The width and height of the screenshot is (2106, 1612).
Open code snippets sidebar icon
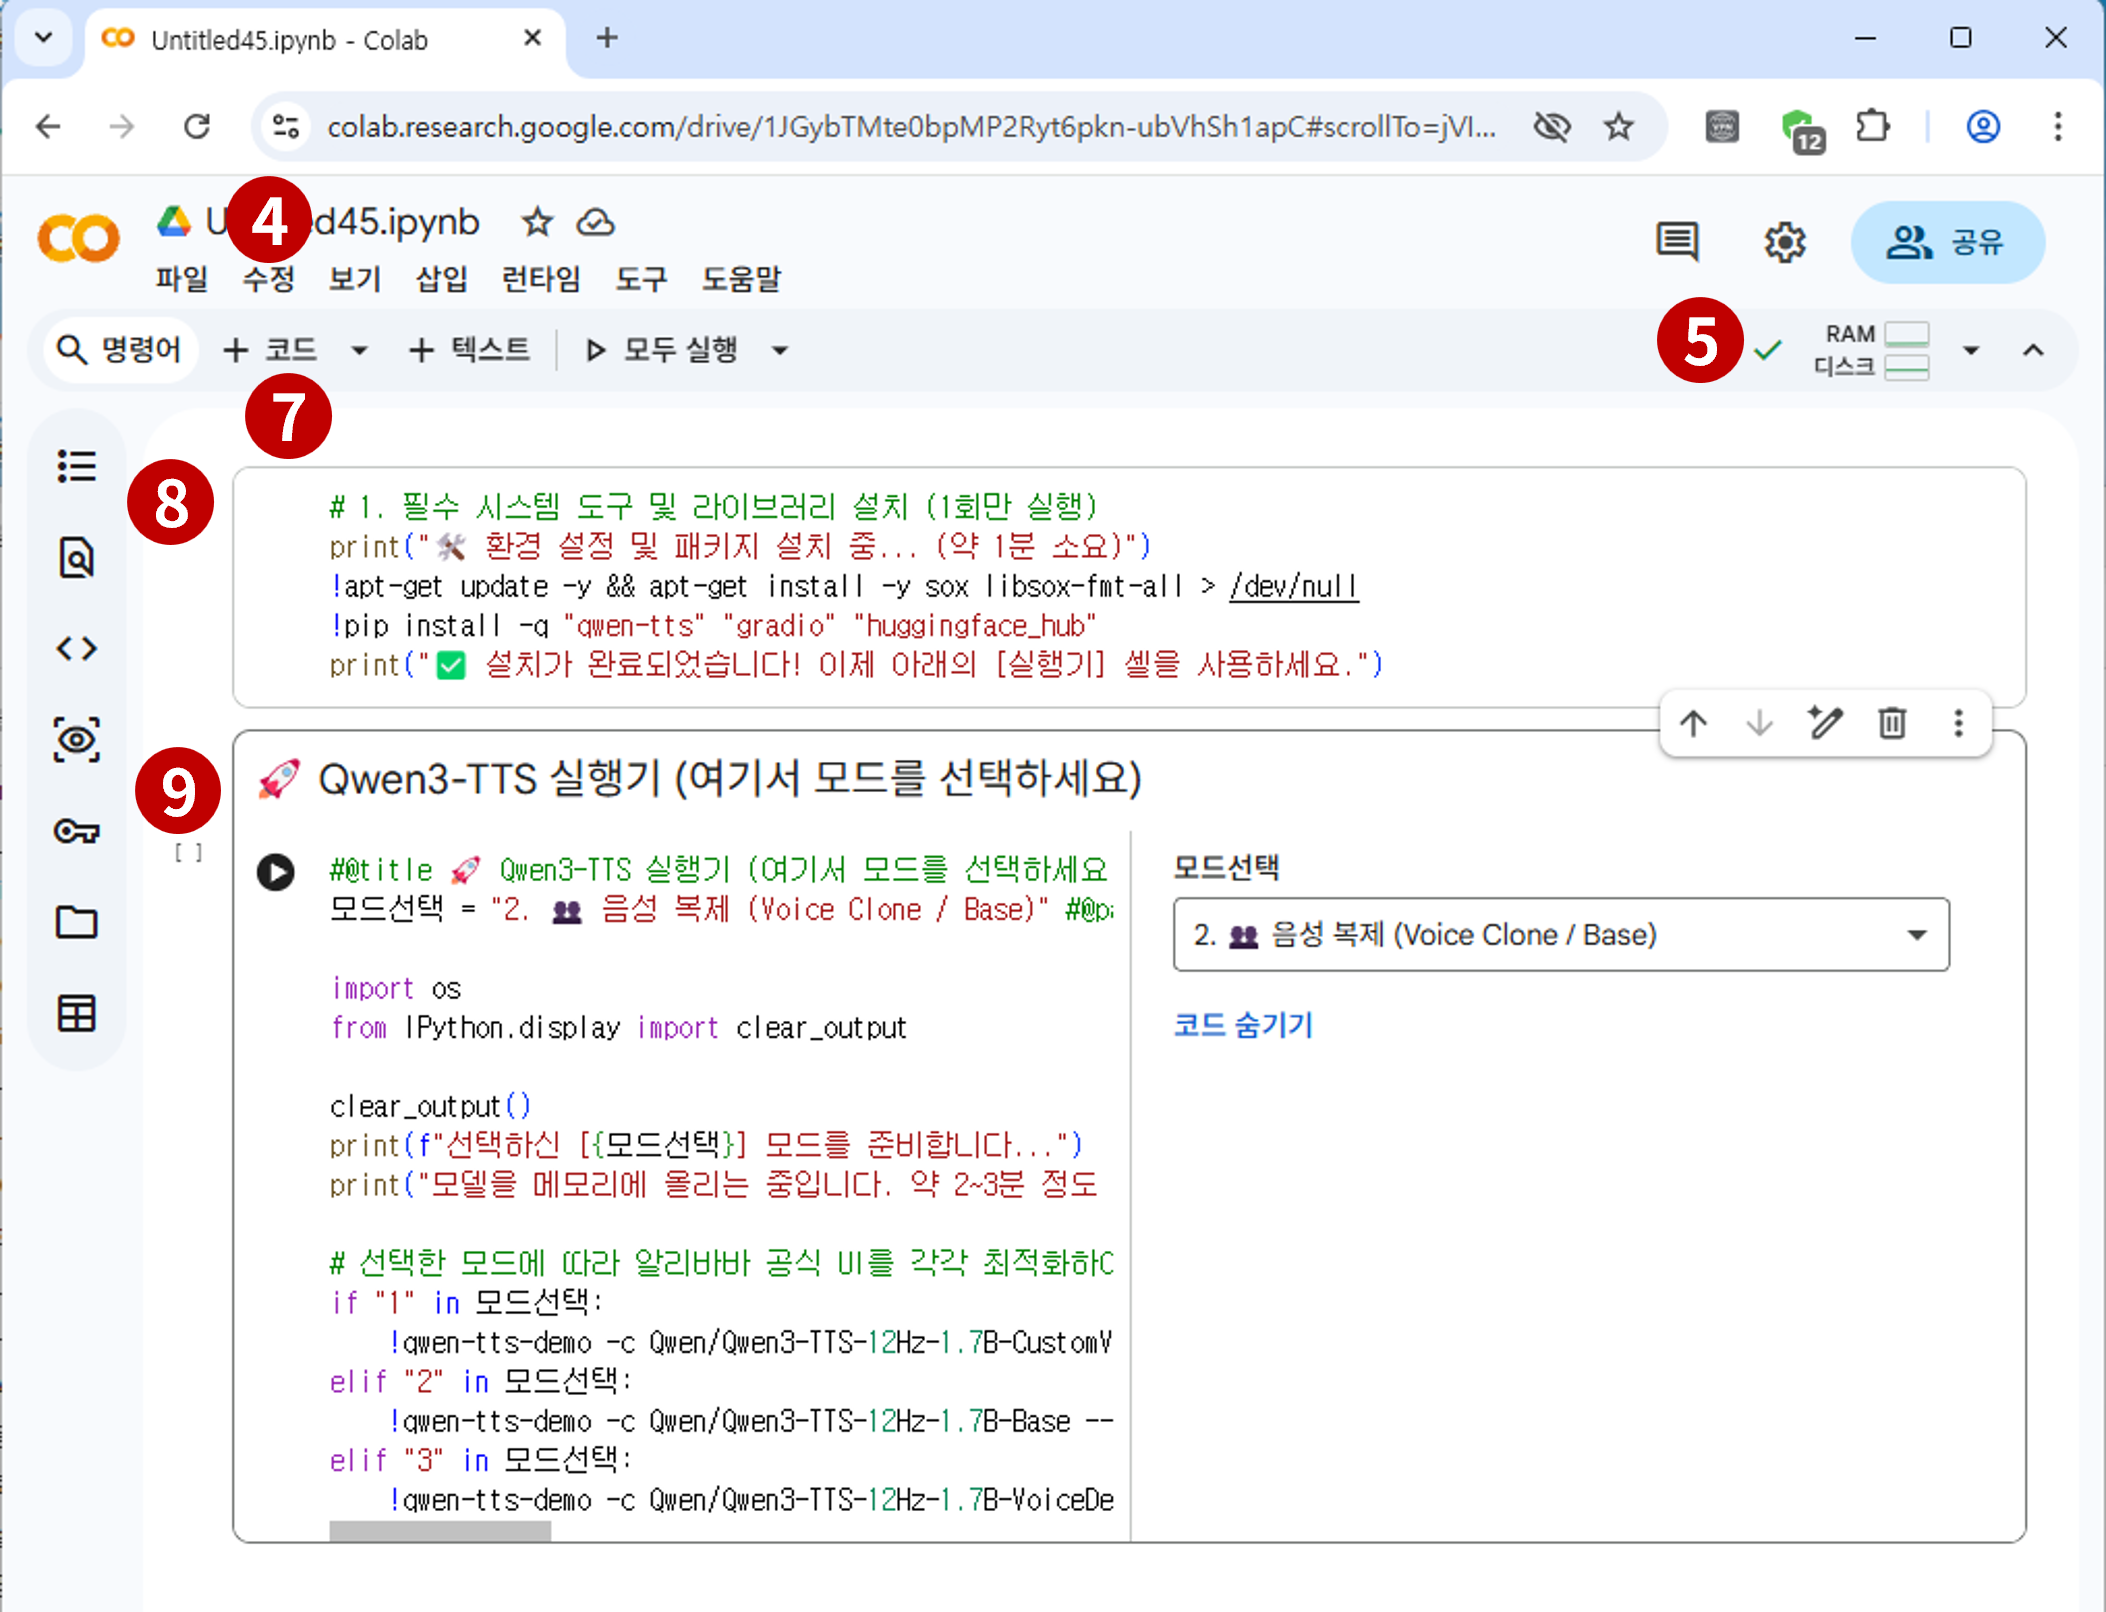click(76, 648)
